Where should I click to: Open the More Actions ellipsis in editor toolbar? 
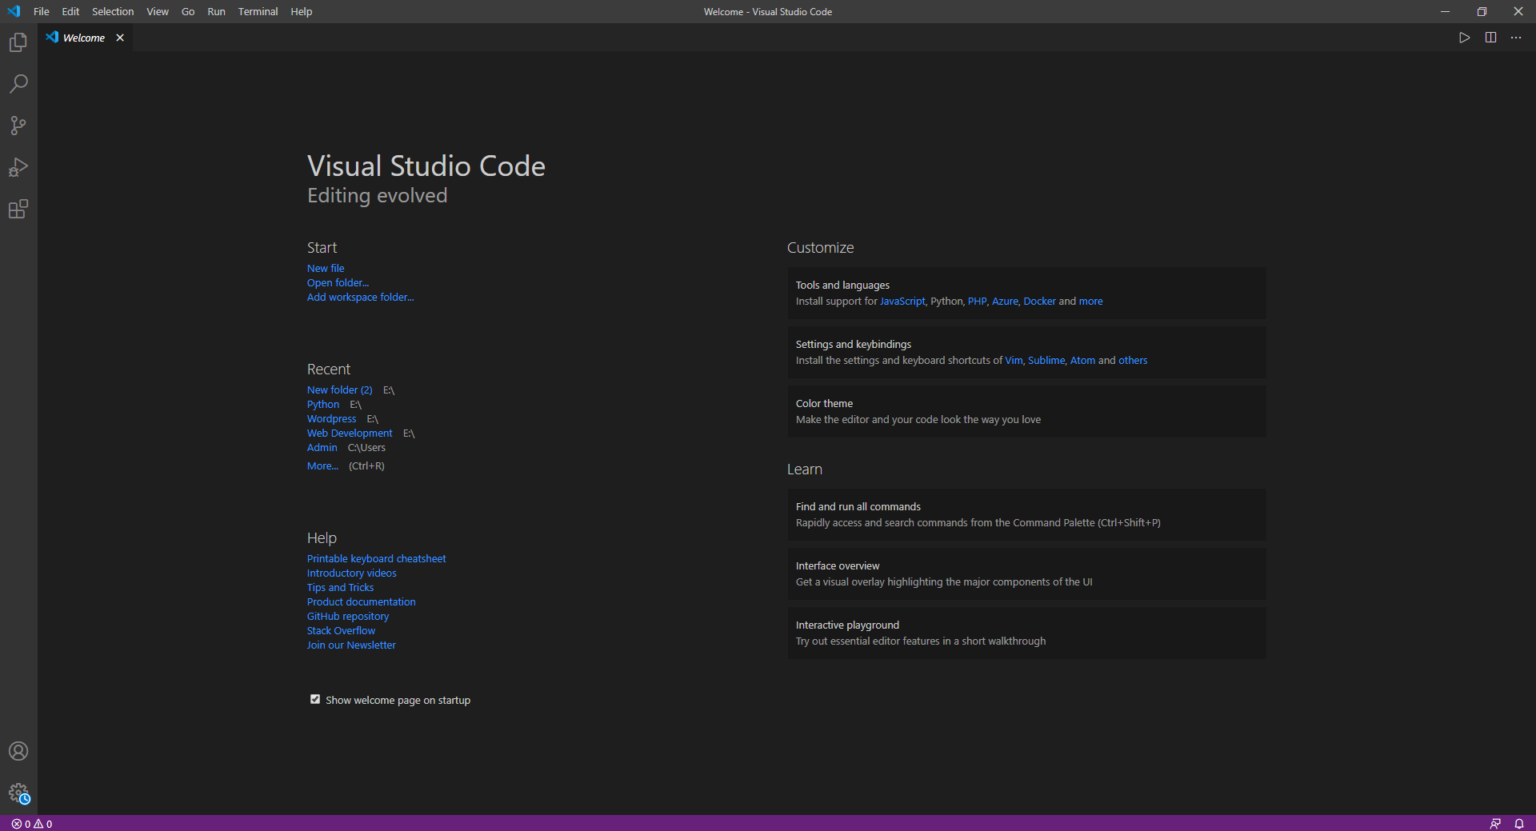[x=1516, y=37]
